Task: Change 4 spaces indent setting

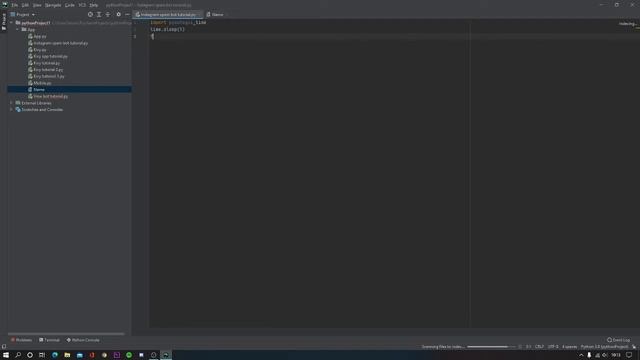Action: (x=569, y=347)
